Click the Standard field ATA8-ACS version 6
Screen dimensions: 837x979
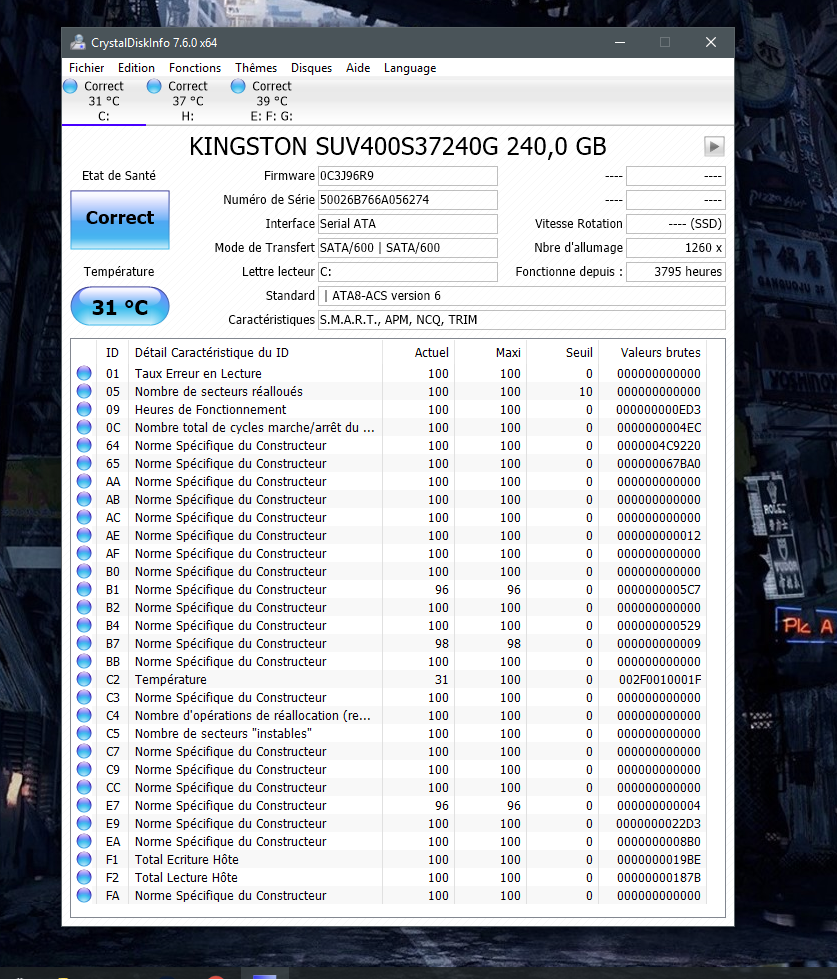click(x=522, y=296)
